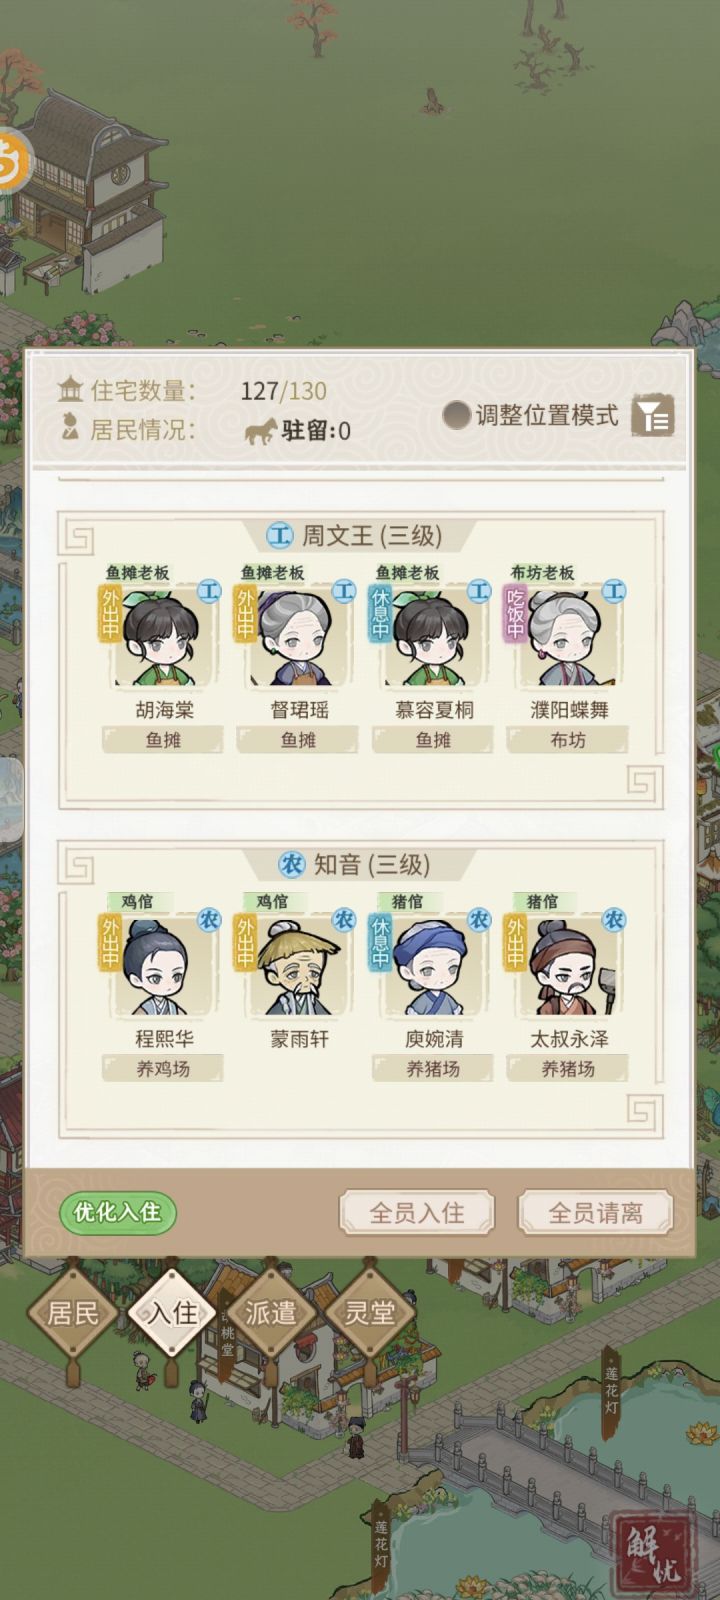
Task: Tap 布坊 workplace label under 濮阳蝶舞
Action: tap(568, 740)
